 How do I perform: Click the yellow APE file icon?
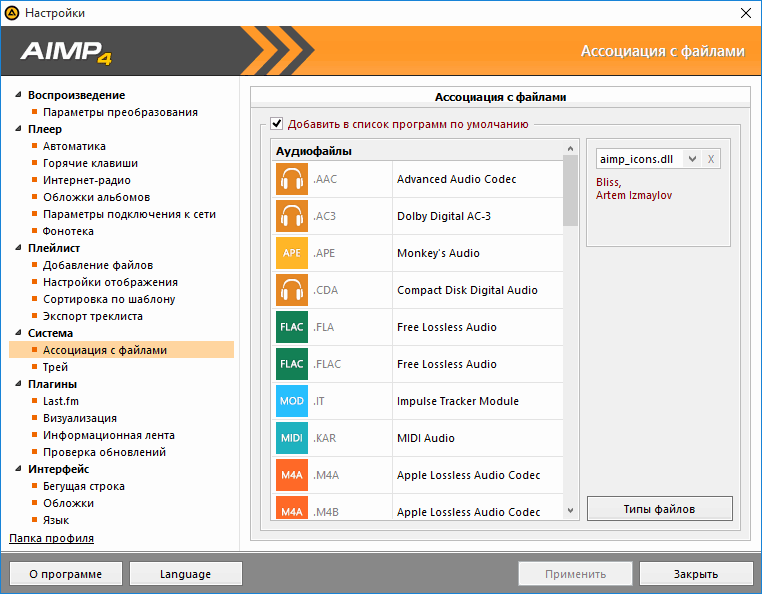pos(292,253)
